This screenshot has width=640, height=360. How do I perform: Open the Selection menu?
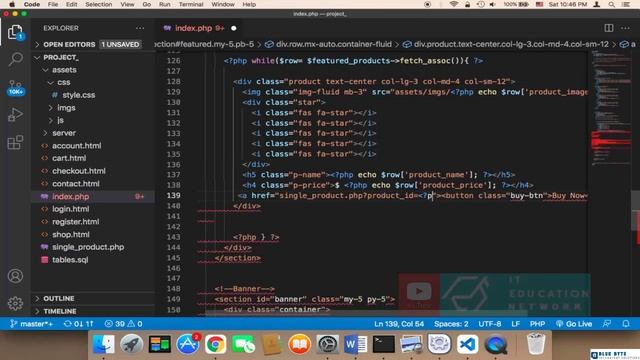(x=98, y=4)
